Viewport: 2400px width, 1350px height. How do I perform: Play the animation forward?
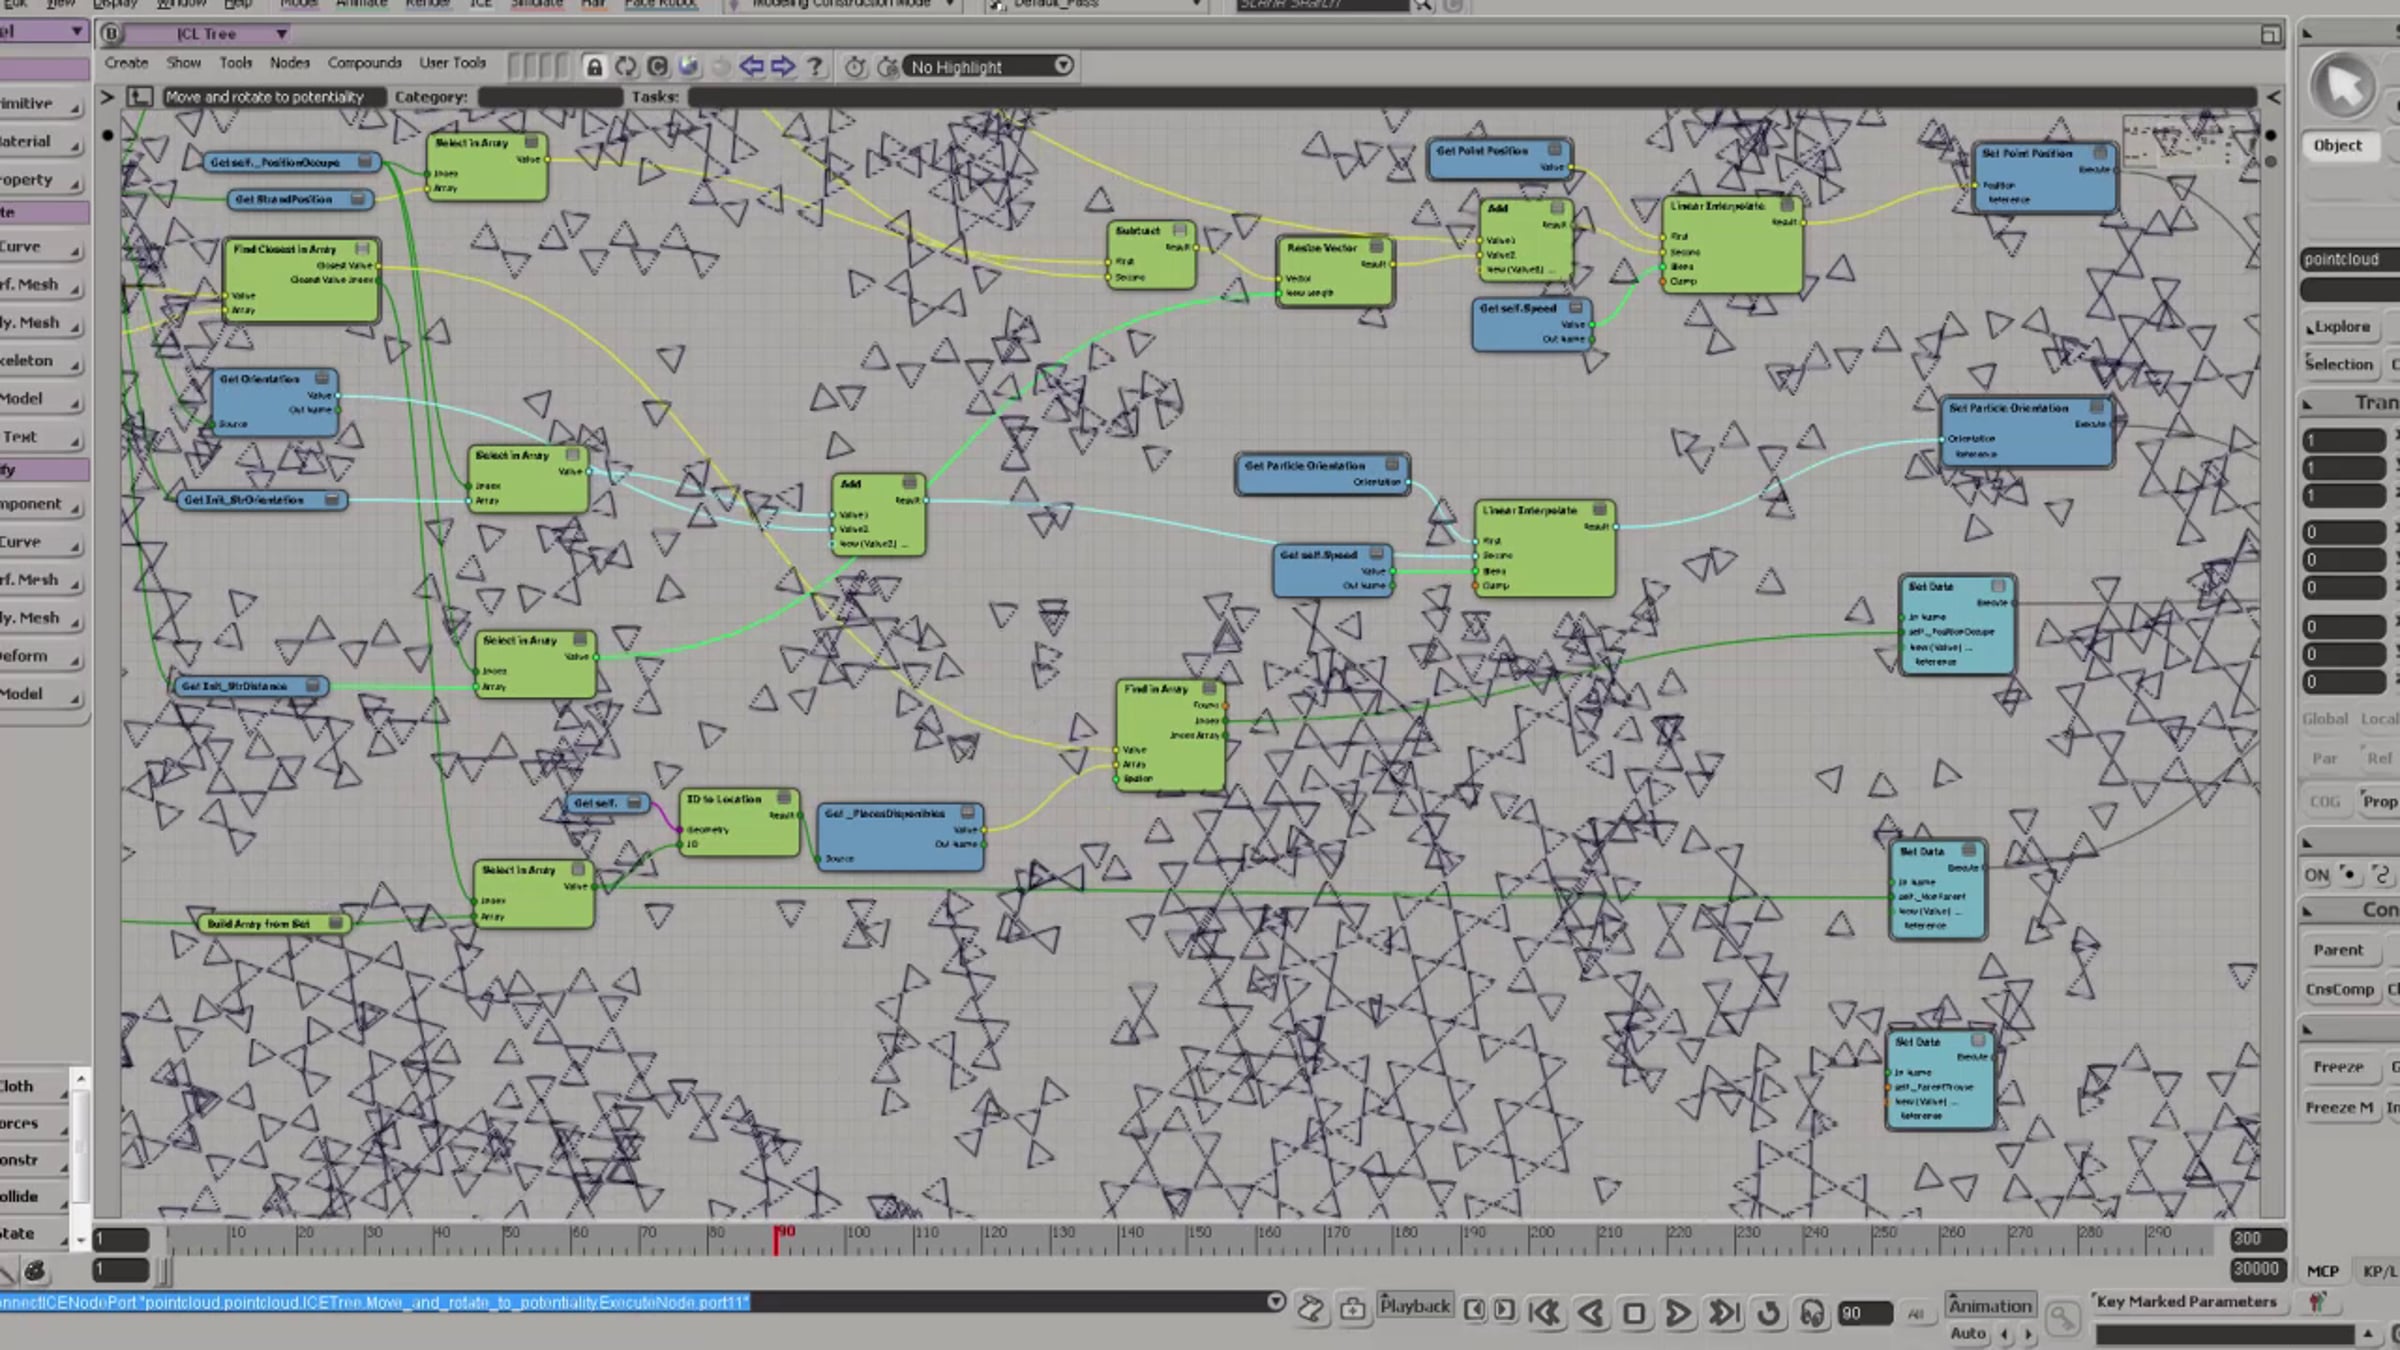(1678, 1312)
